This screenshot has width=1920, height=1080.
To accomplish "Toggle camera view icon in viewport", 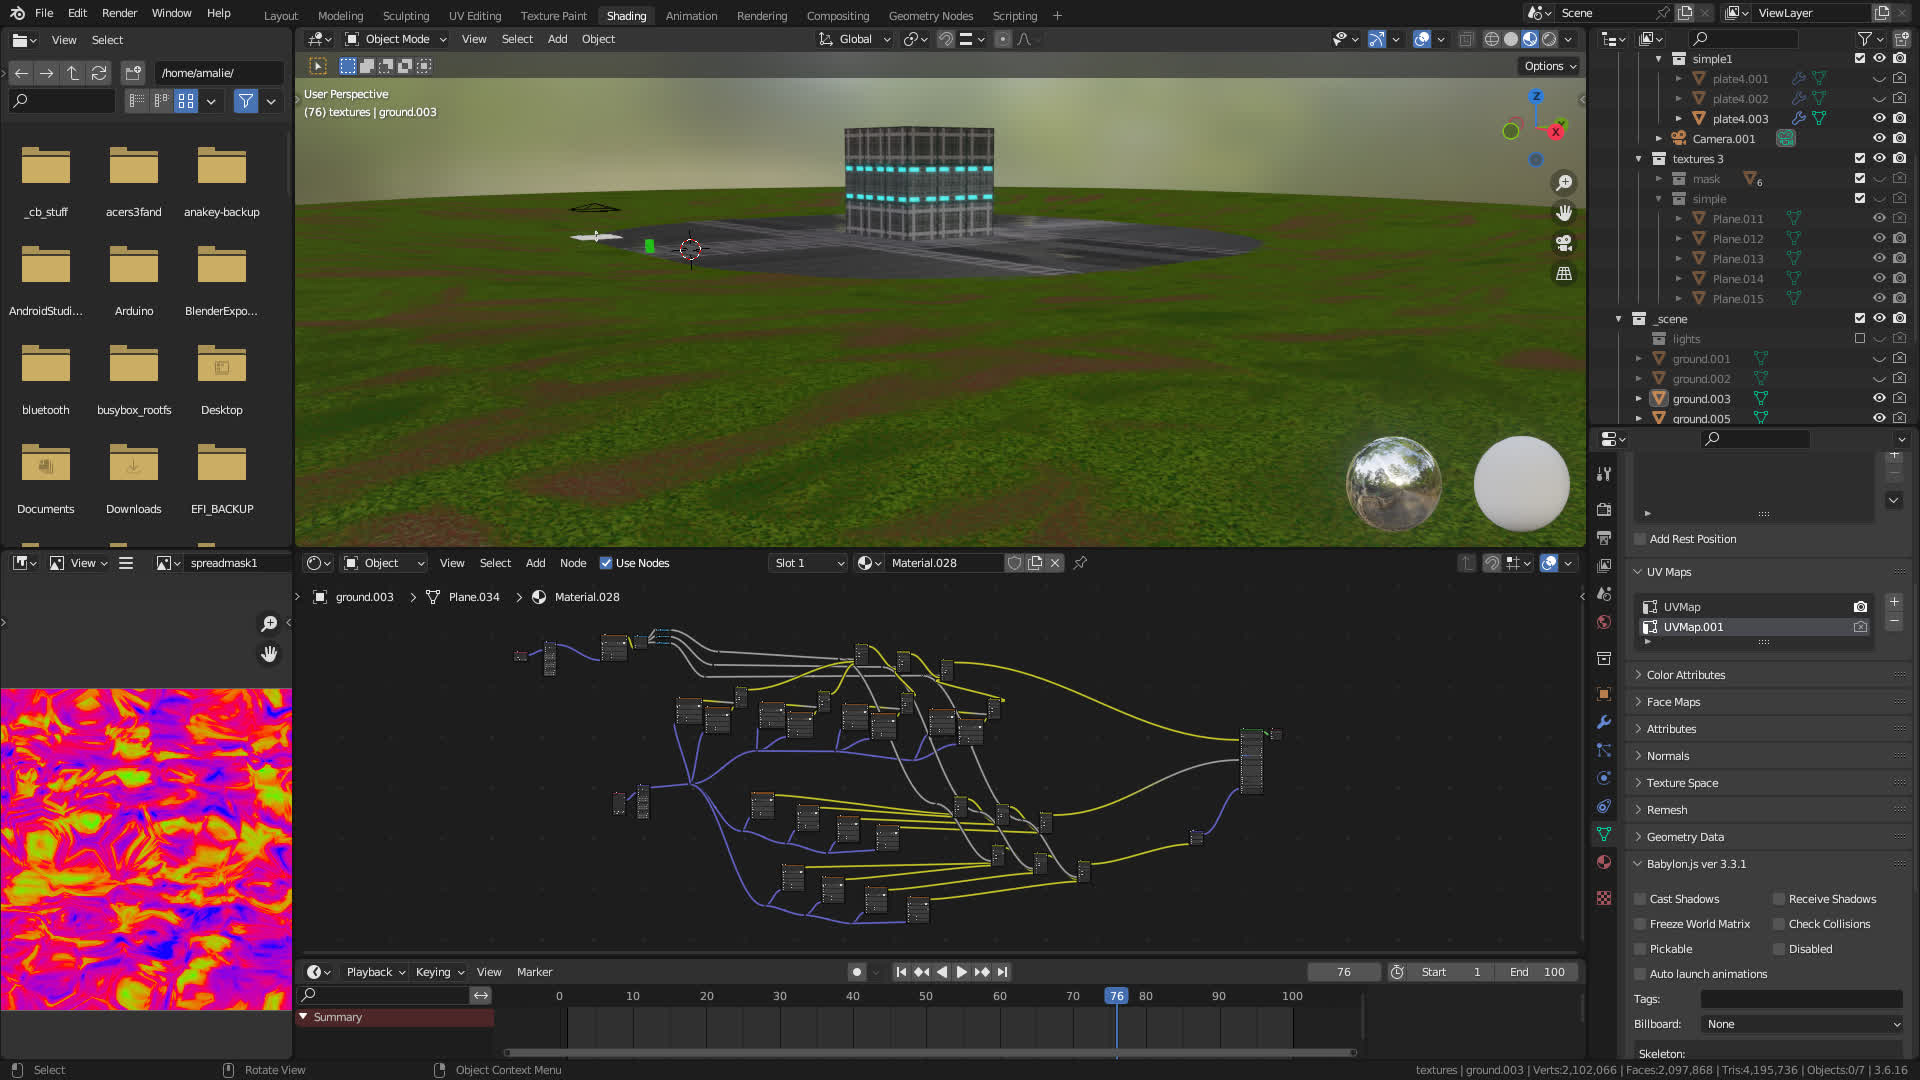I will [x=1564, y=243].
